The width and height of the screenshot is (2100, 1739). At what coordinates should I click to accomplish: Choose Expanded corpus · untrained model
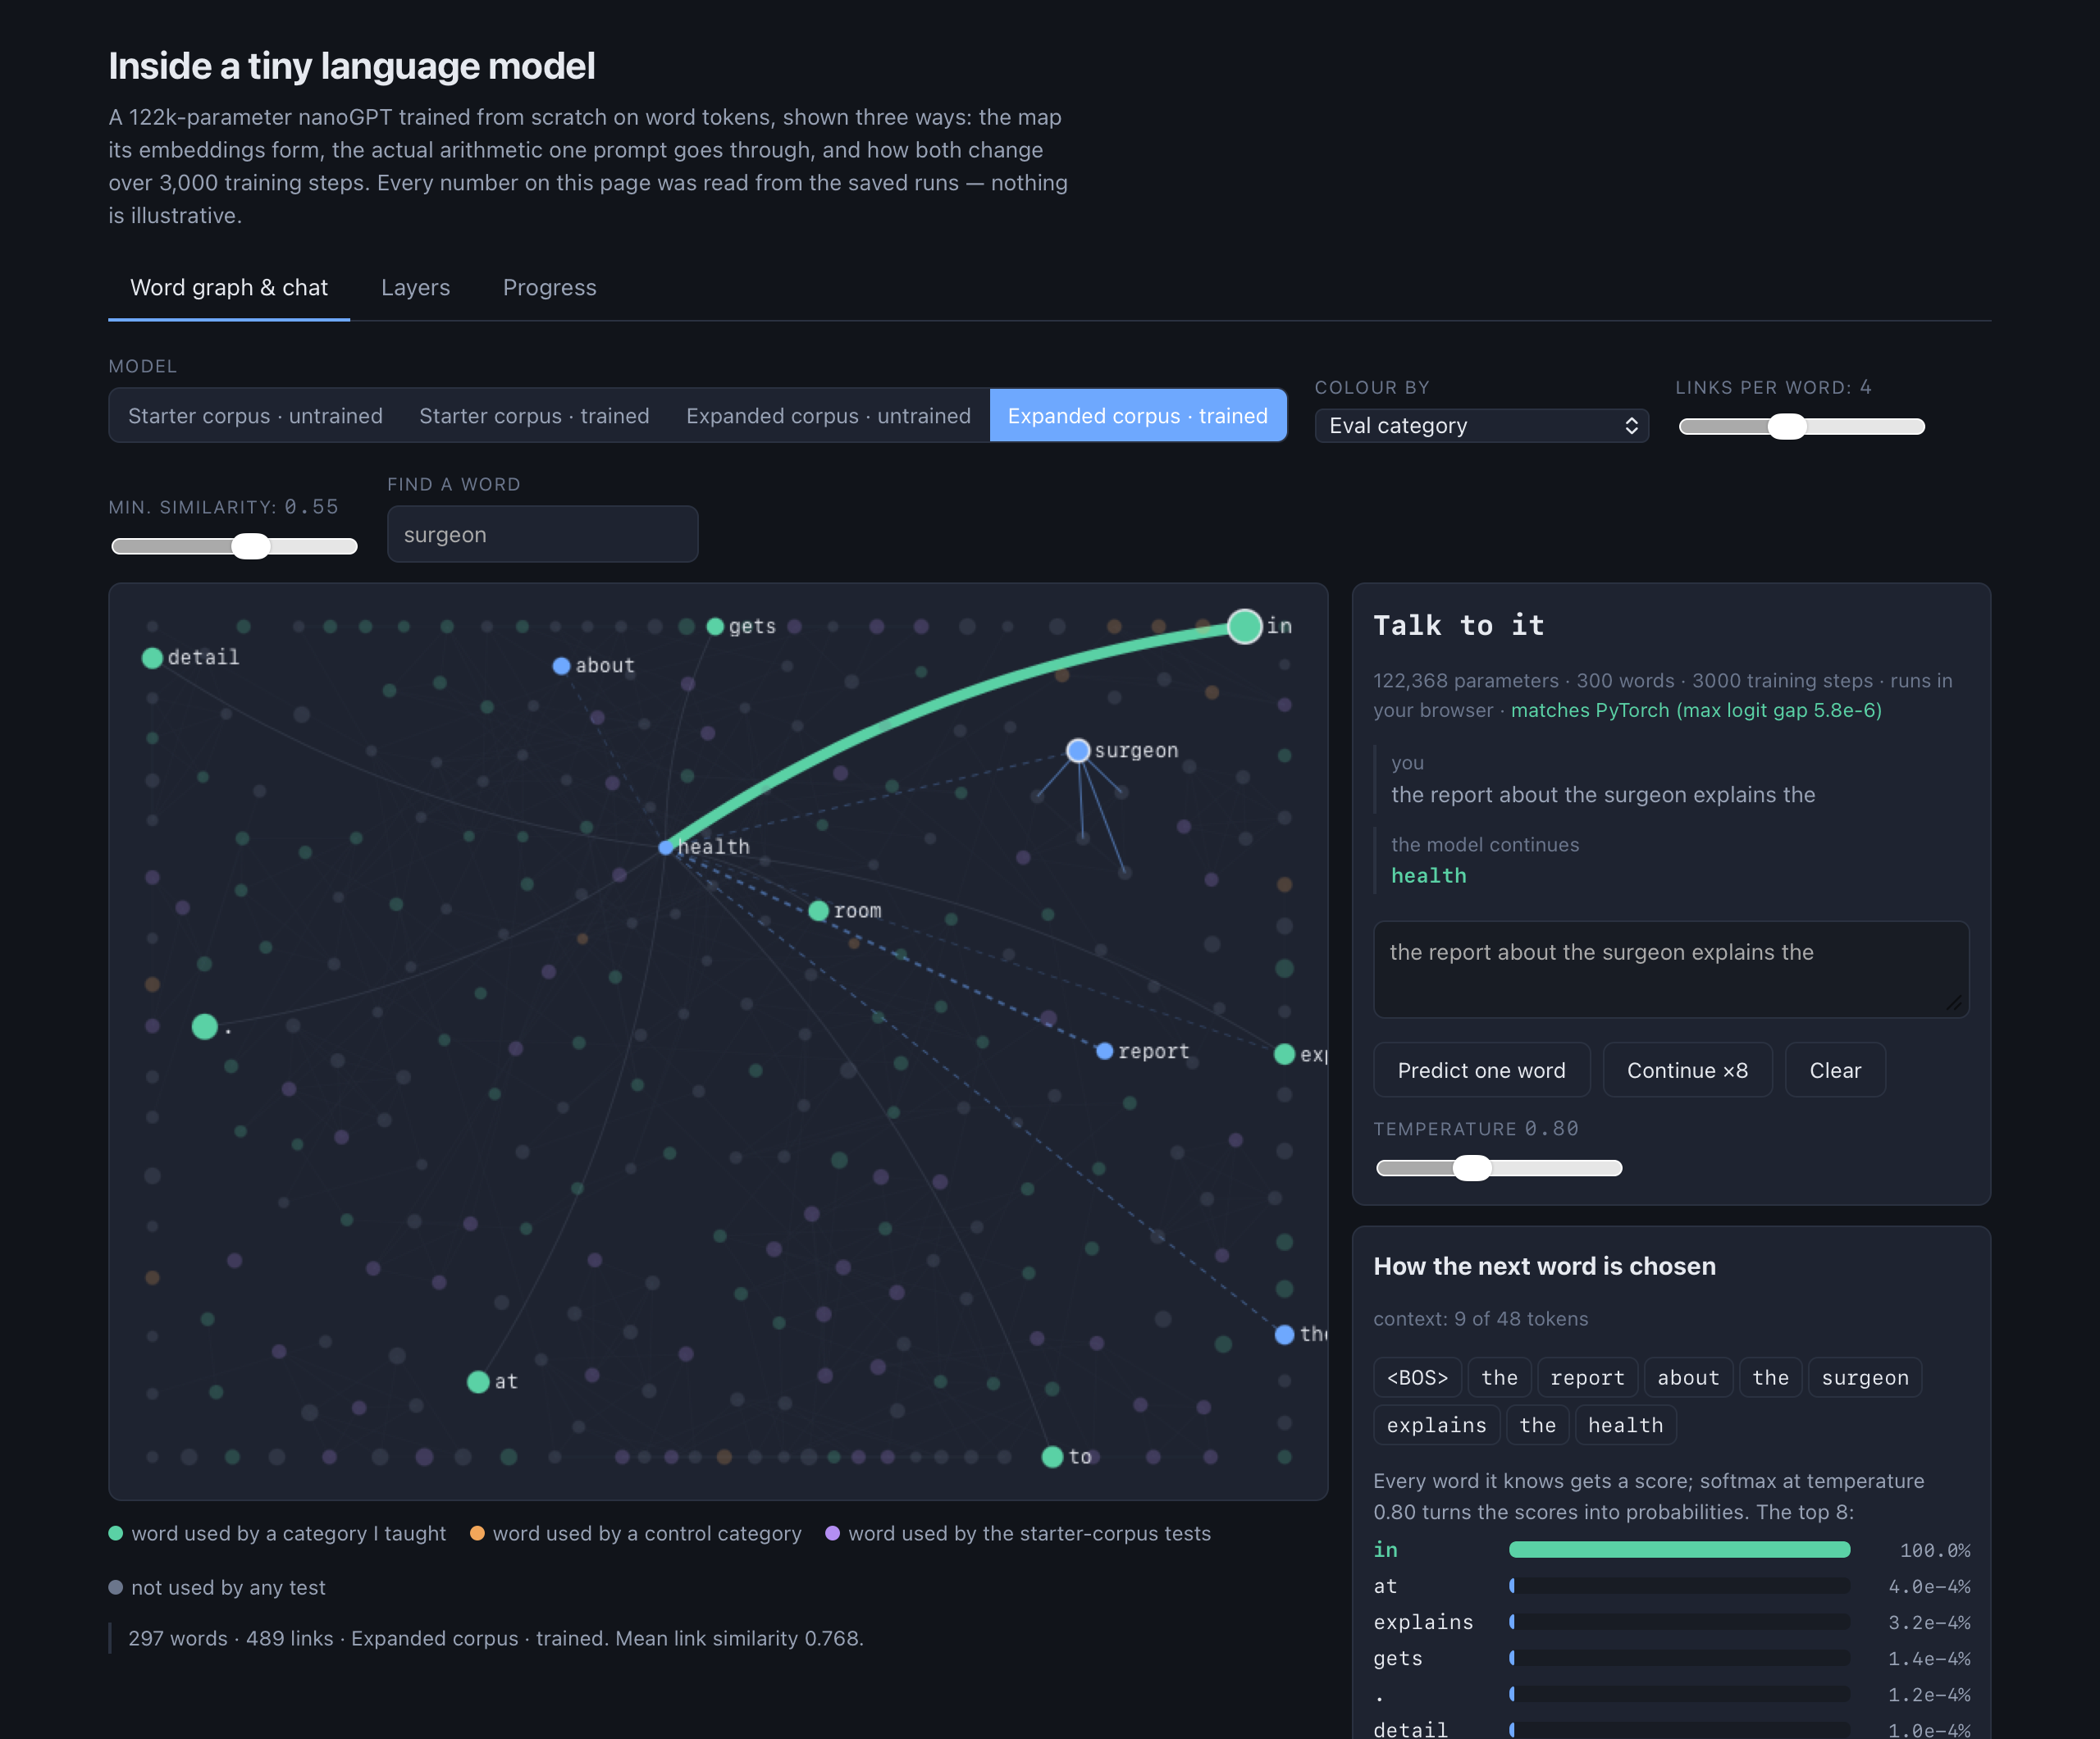pos(828,416)
